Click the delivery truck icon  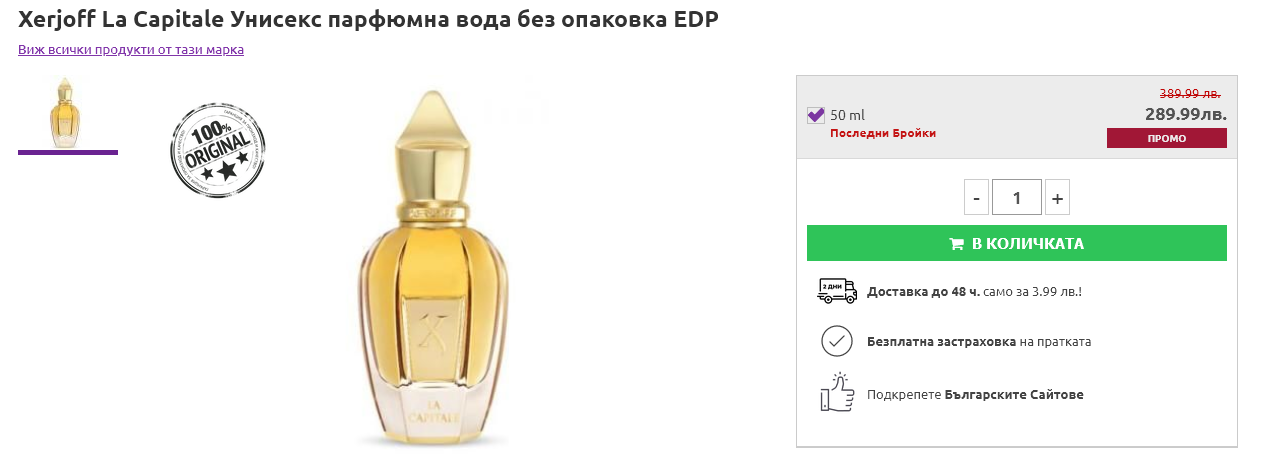[837, 291]
